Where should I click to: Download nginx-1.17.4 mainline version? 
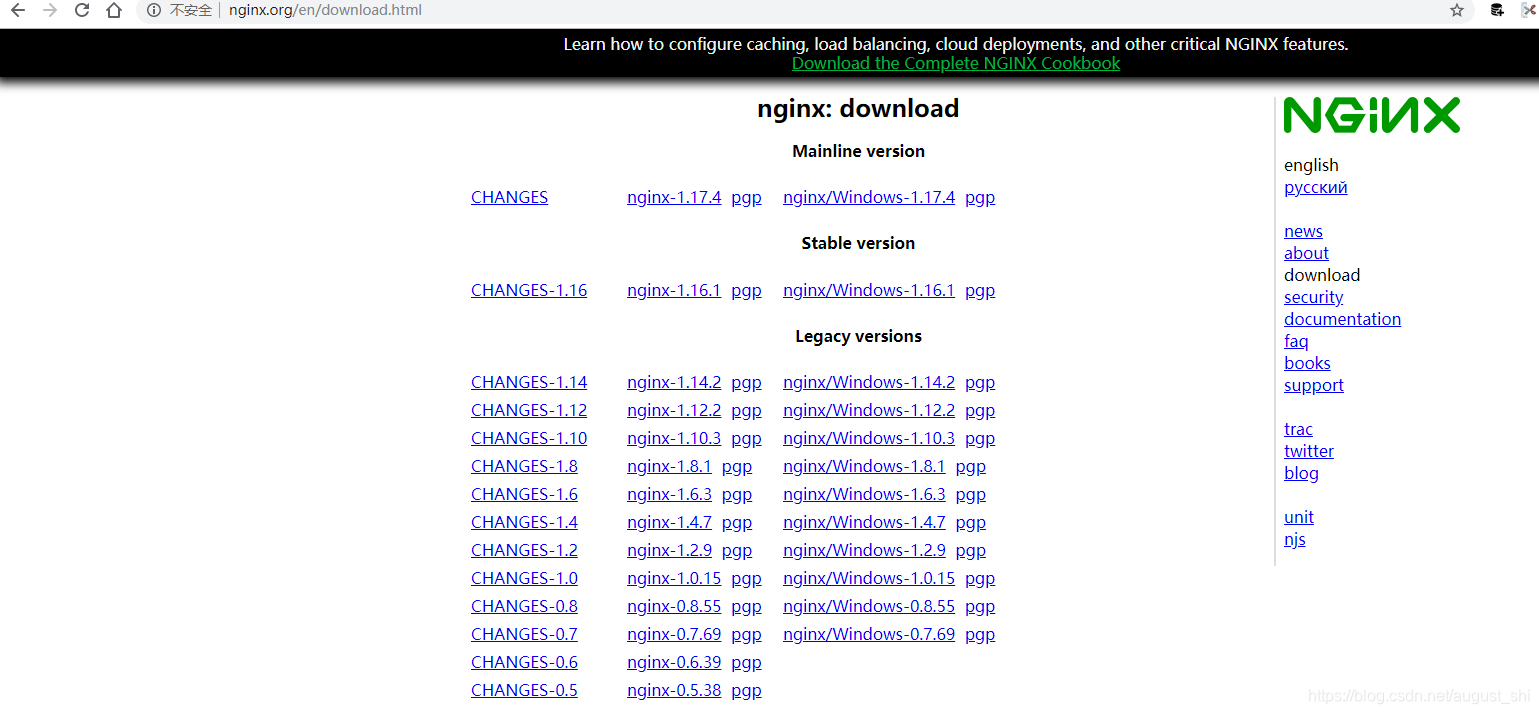pyautogui.click(x=673, y=197)
